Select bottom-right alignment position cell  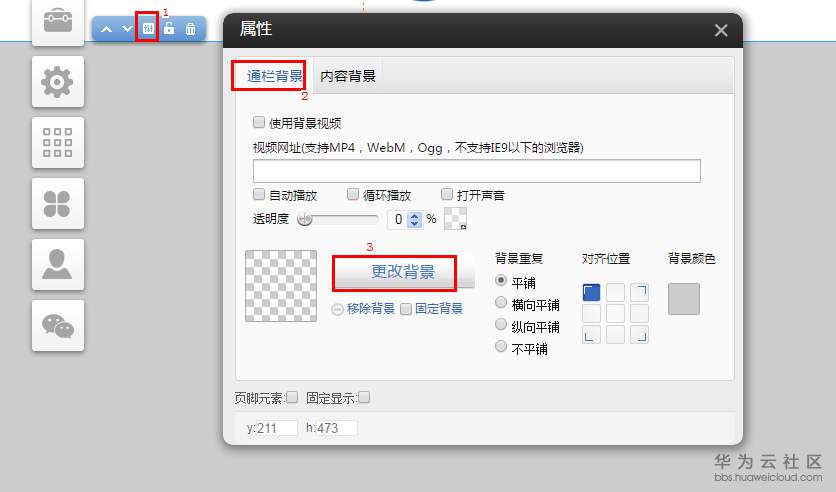[639, 334]
